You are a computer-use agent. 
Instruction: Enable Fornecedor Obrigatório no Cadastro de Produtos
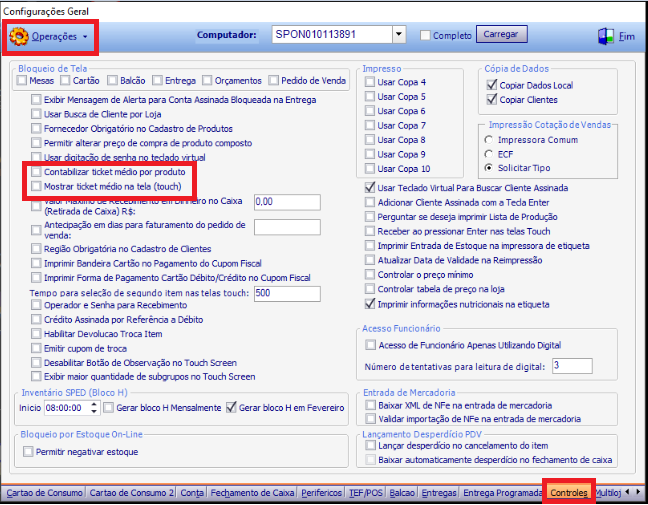tap(36, 128)
